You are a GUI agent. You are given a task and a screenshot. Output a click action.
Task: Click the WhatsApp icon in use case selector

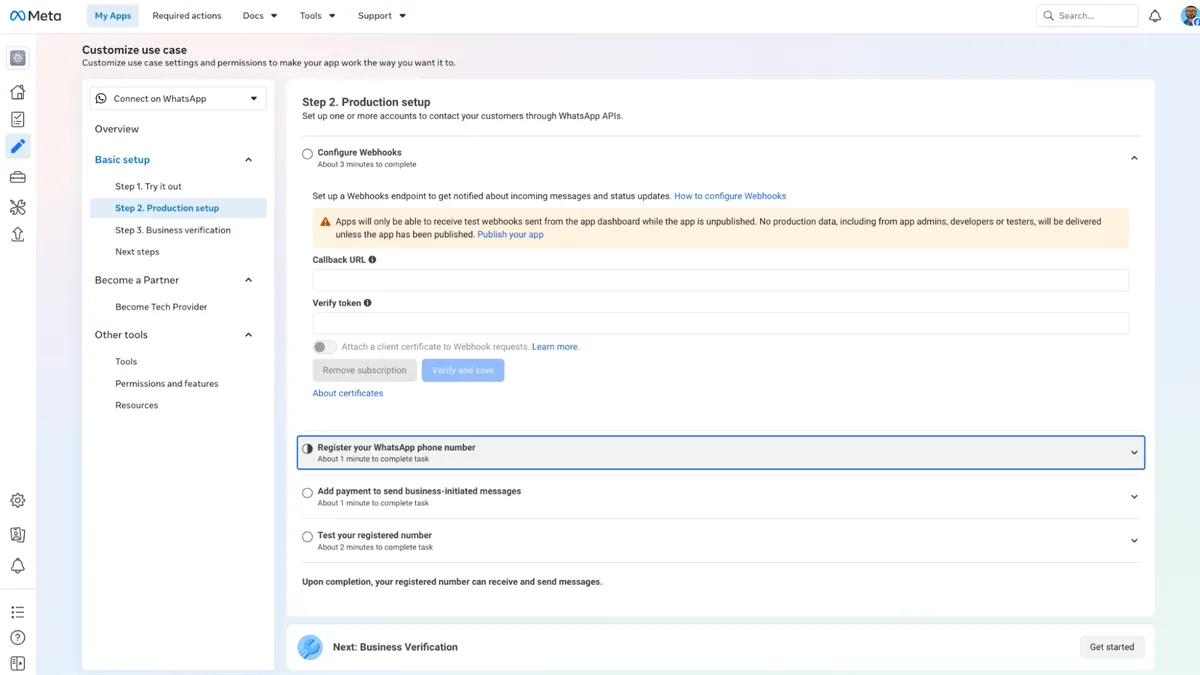pos(101,99)
